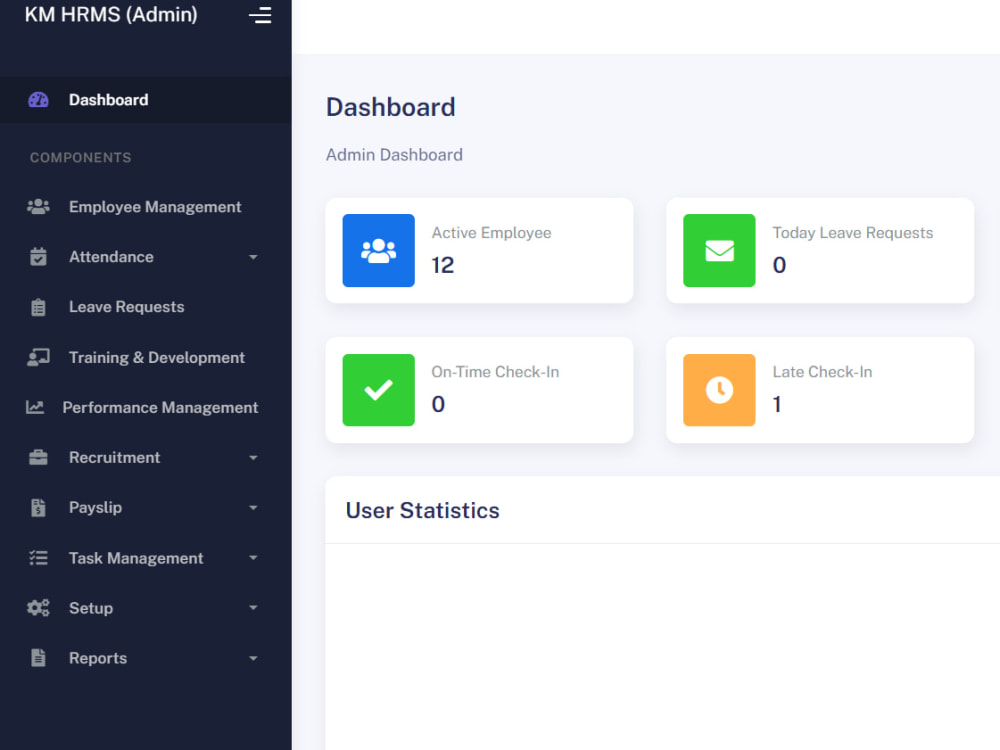Click the Reports document icon
The height and width of the screenshot is (750, 1000).
coord(38,658)
